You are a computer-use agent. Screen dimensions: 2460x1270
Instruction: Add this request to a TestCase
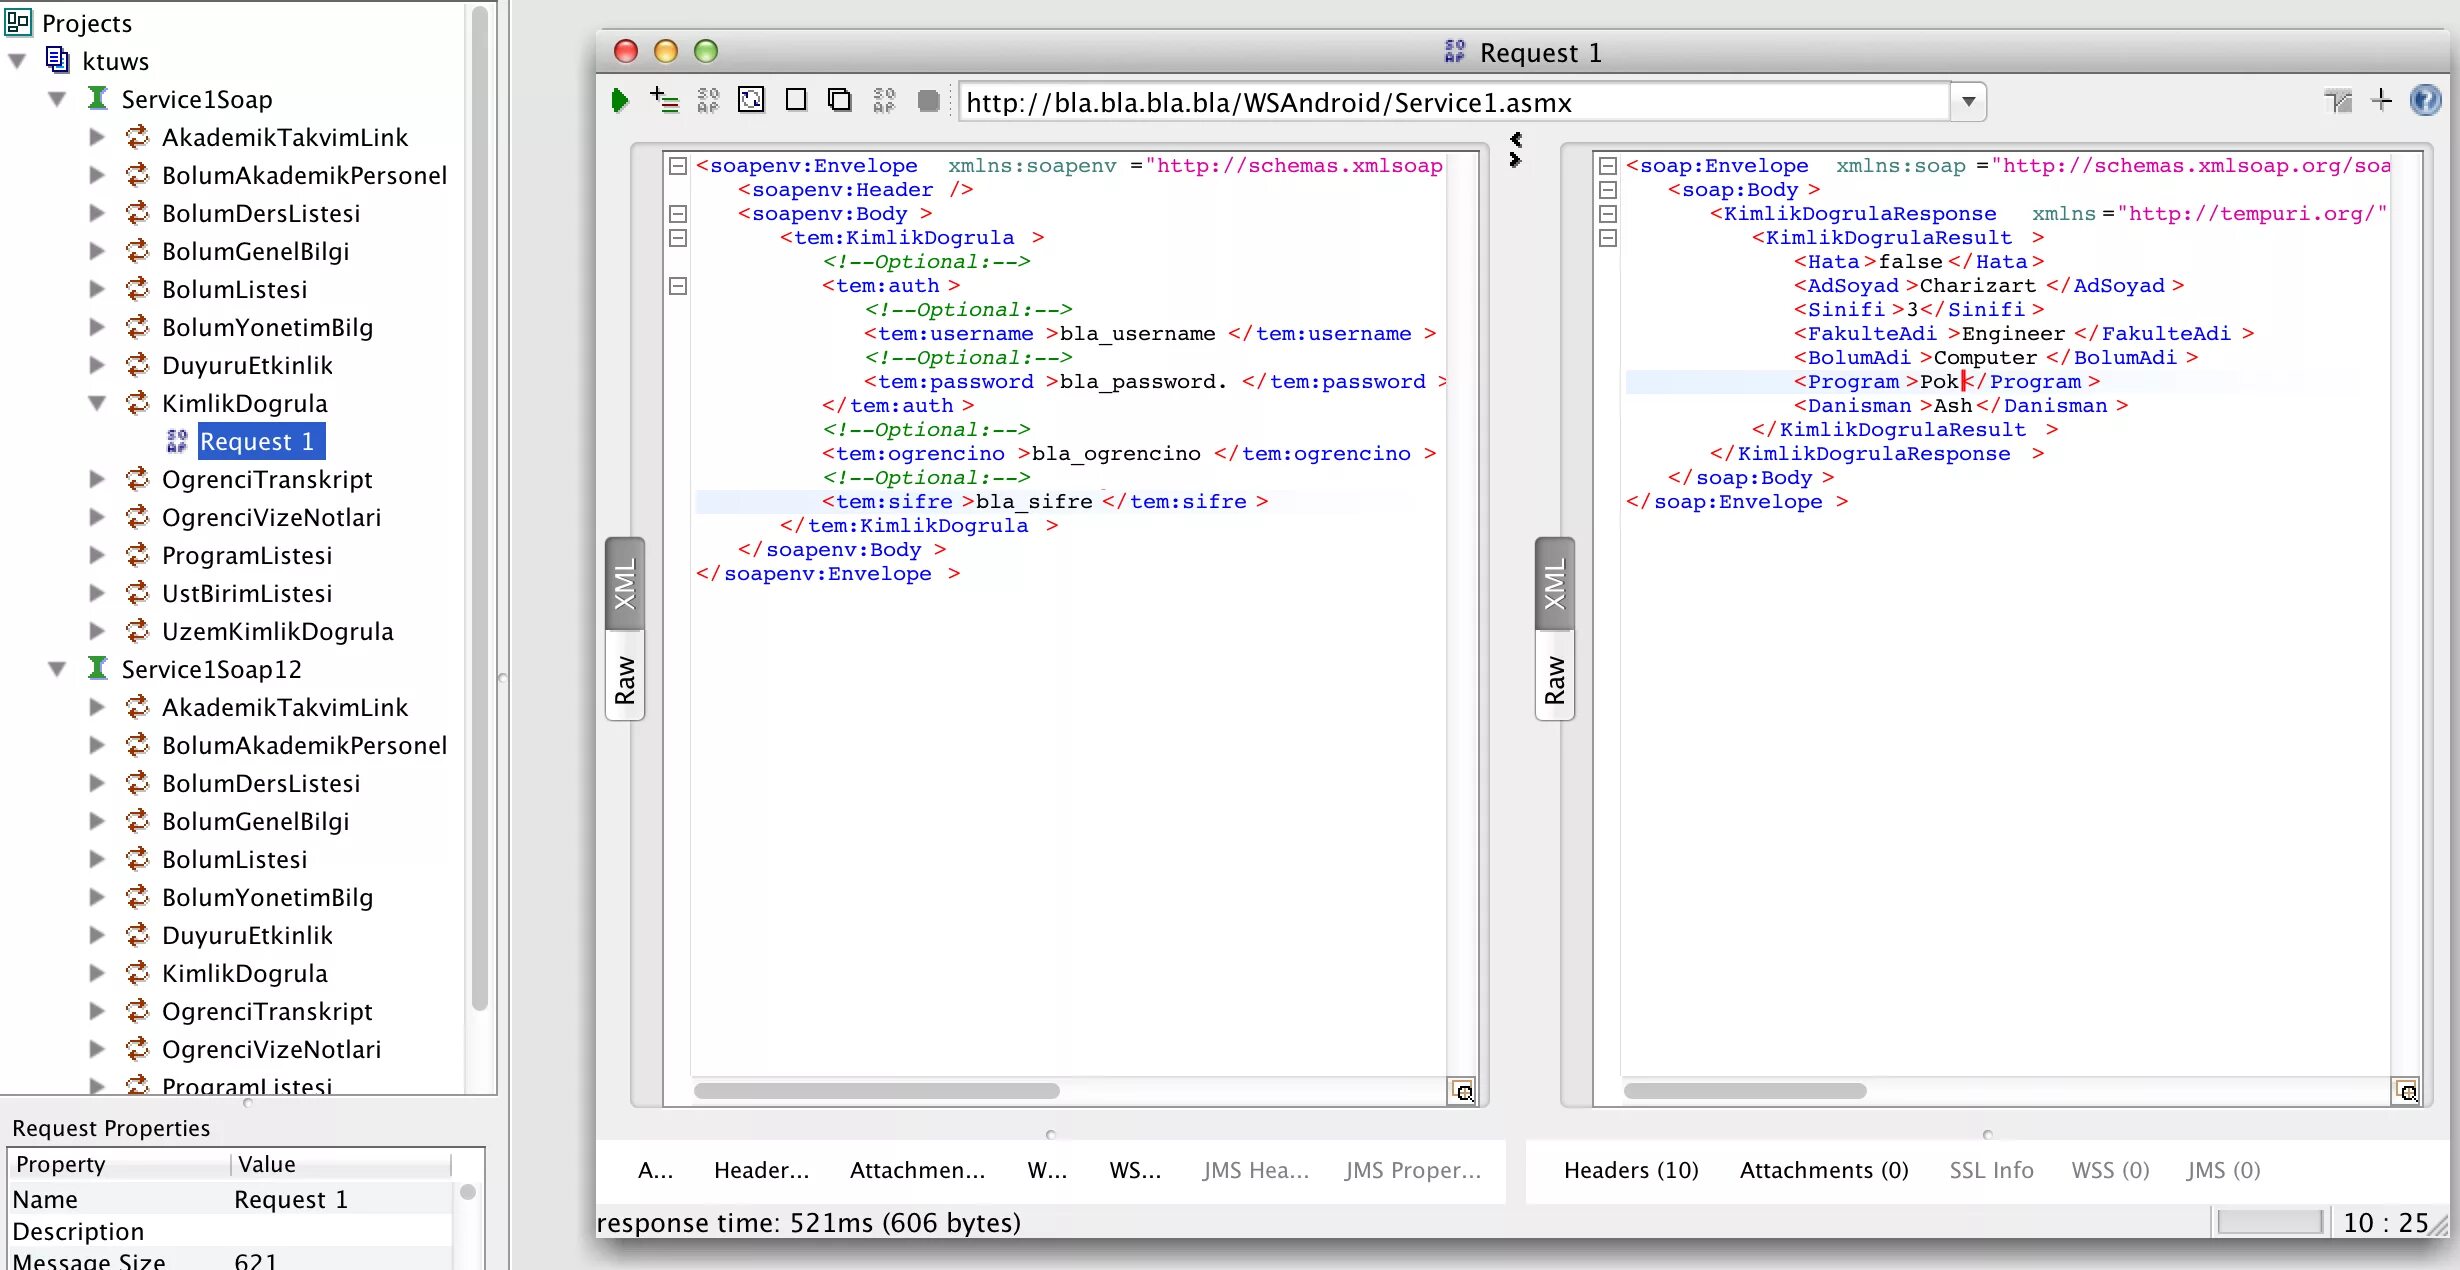pos(664,101)
